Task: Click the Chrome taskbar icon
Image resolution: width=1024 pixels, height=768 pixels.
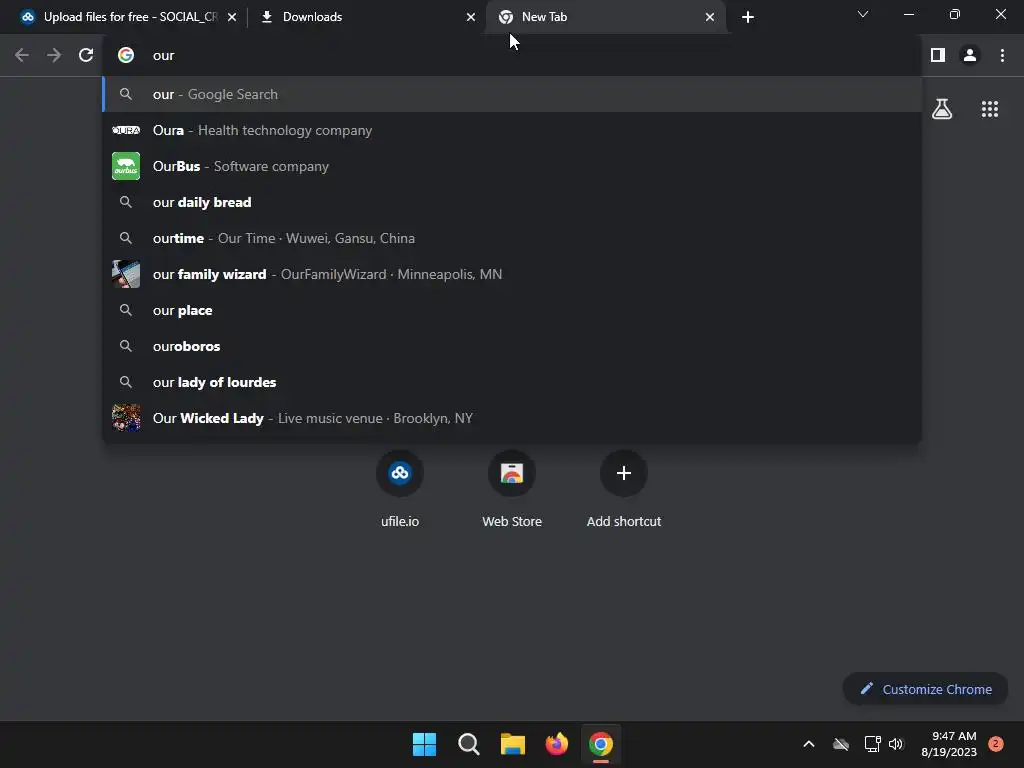Action: tap(601, 744)
